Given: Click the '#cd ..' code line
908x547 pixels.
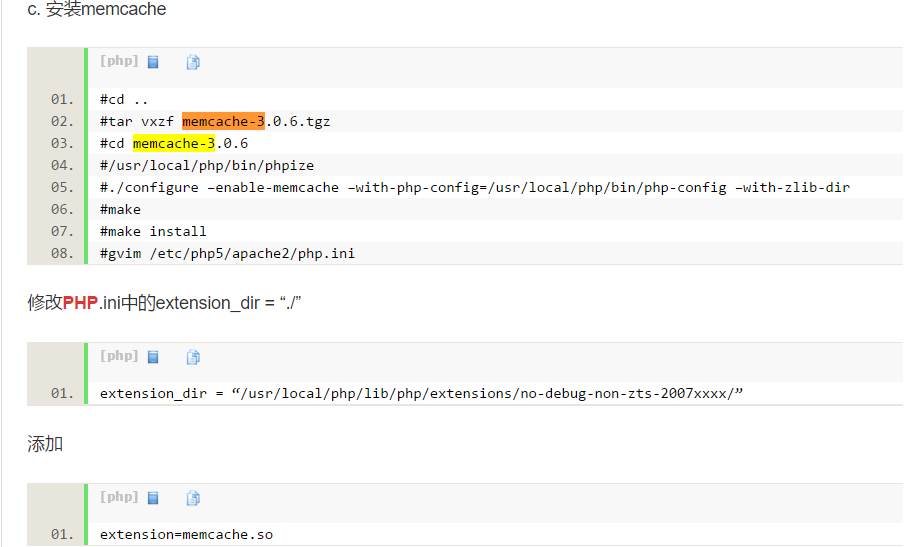Looking at the screenshot, I should click(x=124, y=100).
